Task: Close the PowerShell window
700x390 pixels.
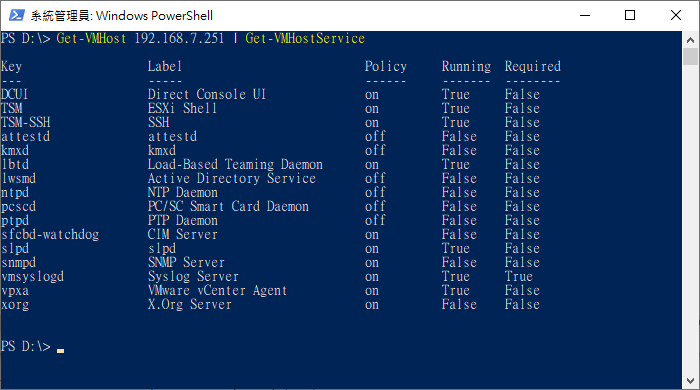Action: [x=676, y=16]
